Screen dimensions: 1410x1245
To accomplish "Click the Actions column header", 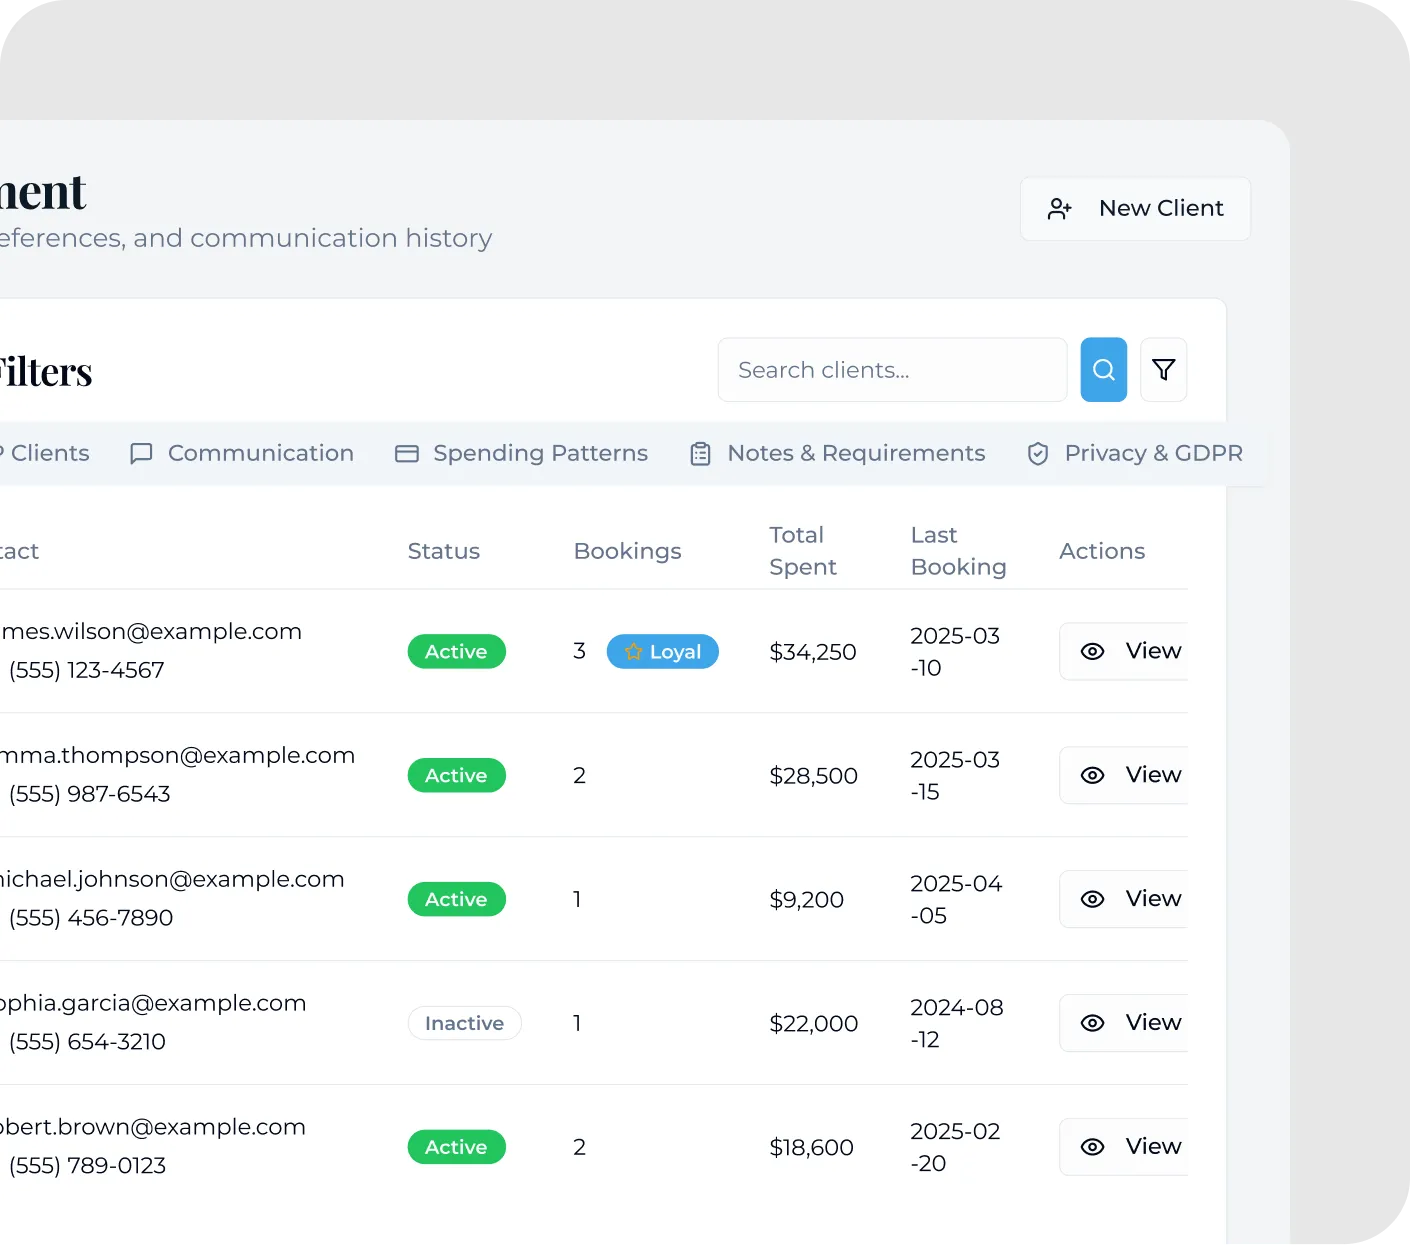I will 1102,551.
